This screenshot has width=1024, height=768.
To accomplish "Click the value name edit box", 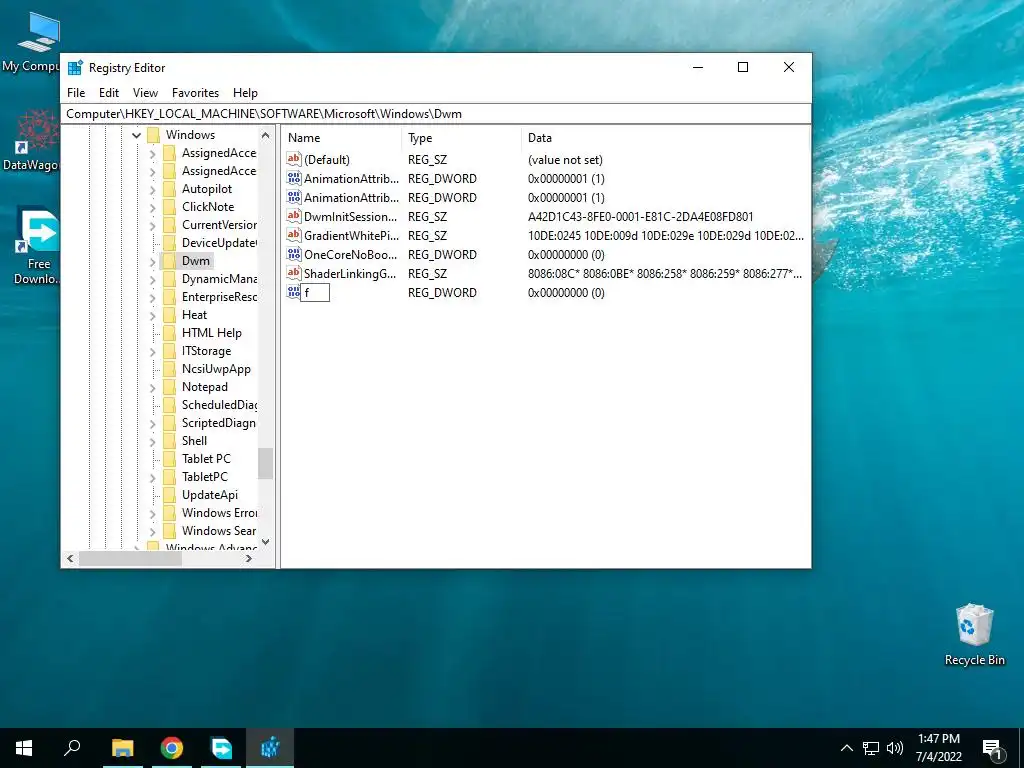I will point(315,293).
